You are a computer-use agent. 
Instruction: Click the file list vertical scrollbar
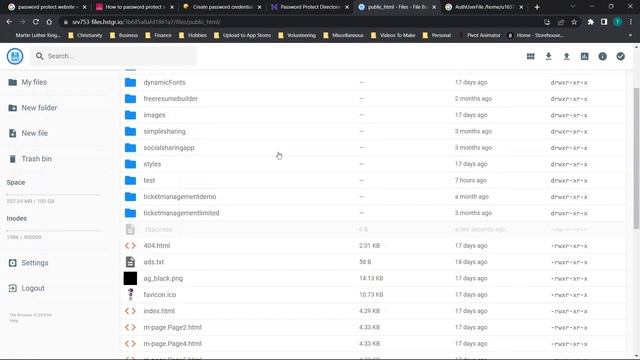[x=636, y=158]
